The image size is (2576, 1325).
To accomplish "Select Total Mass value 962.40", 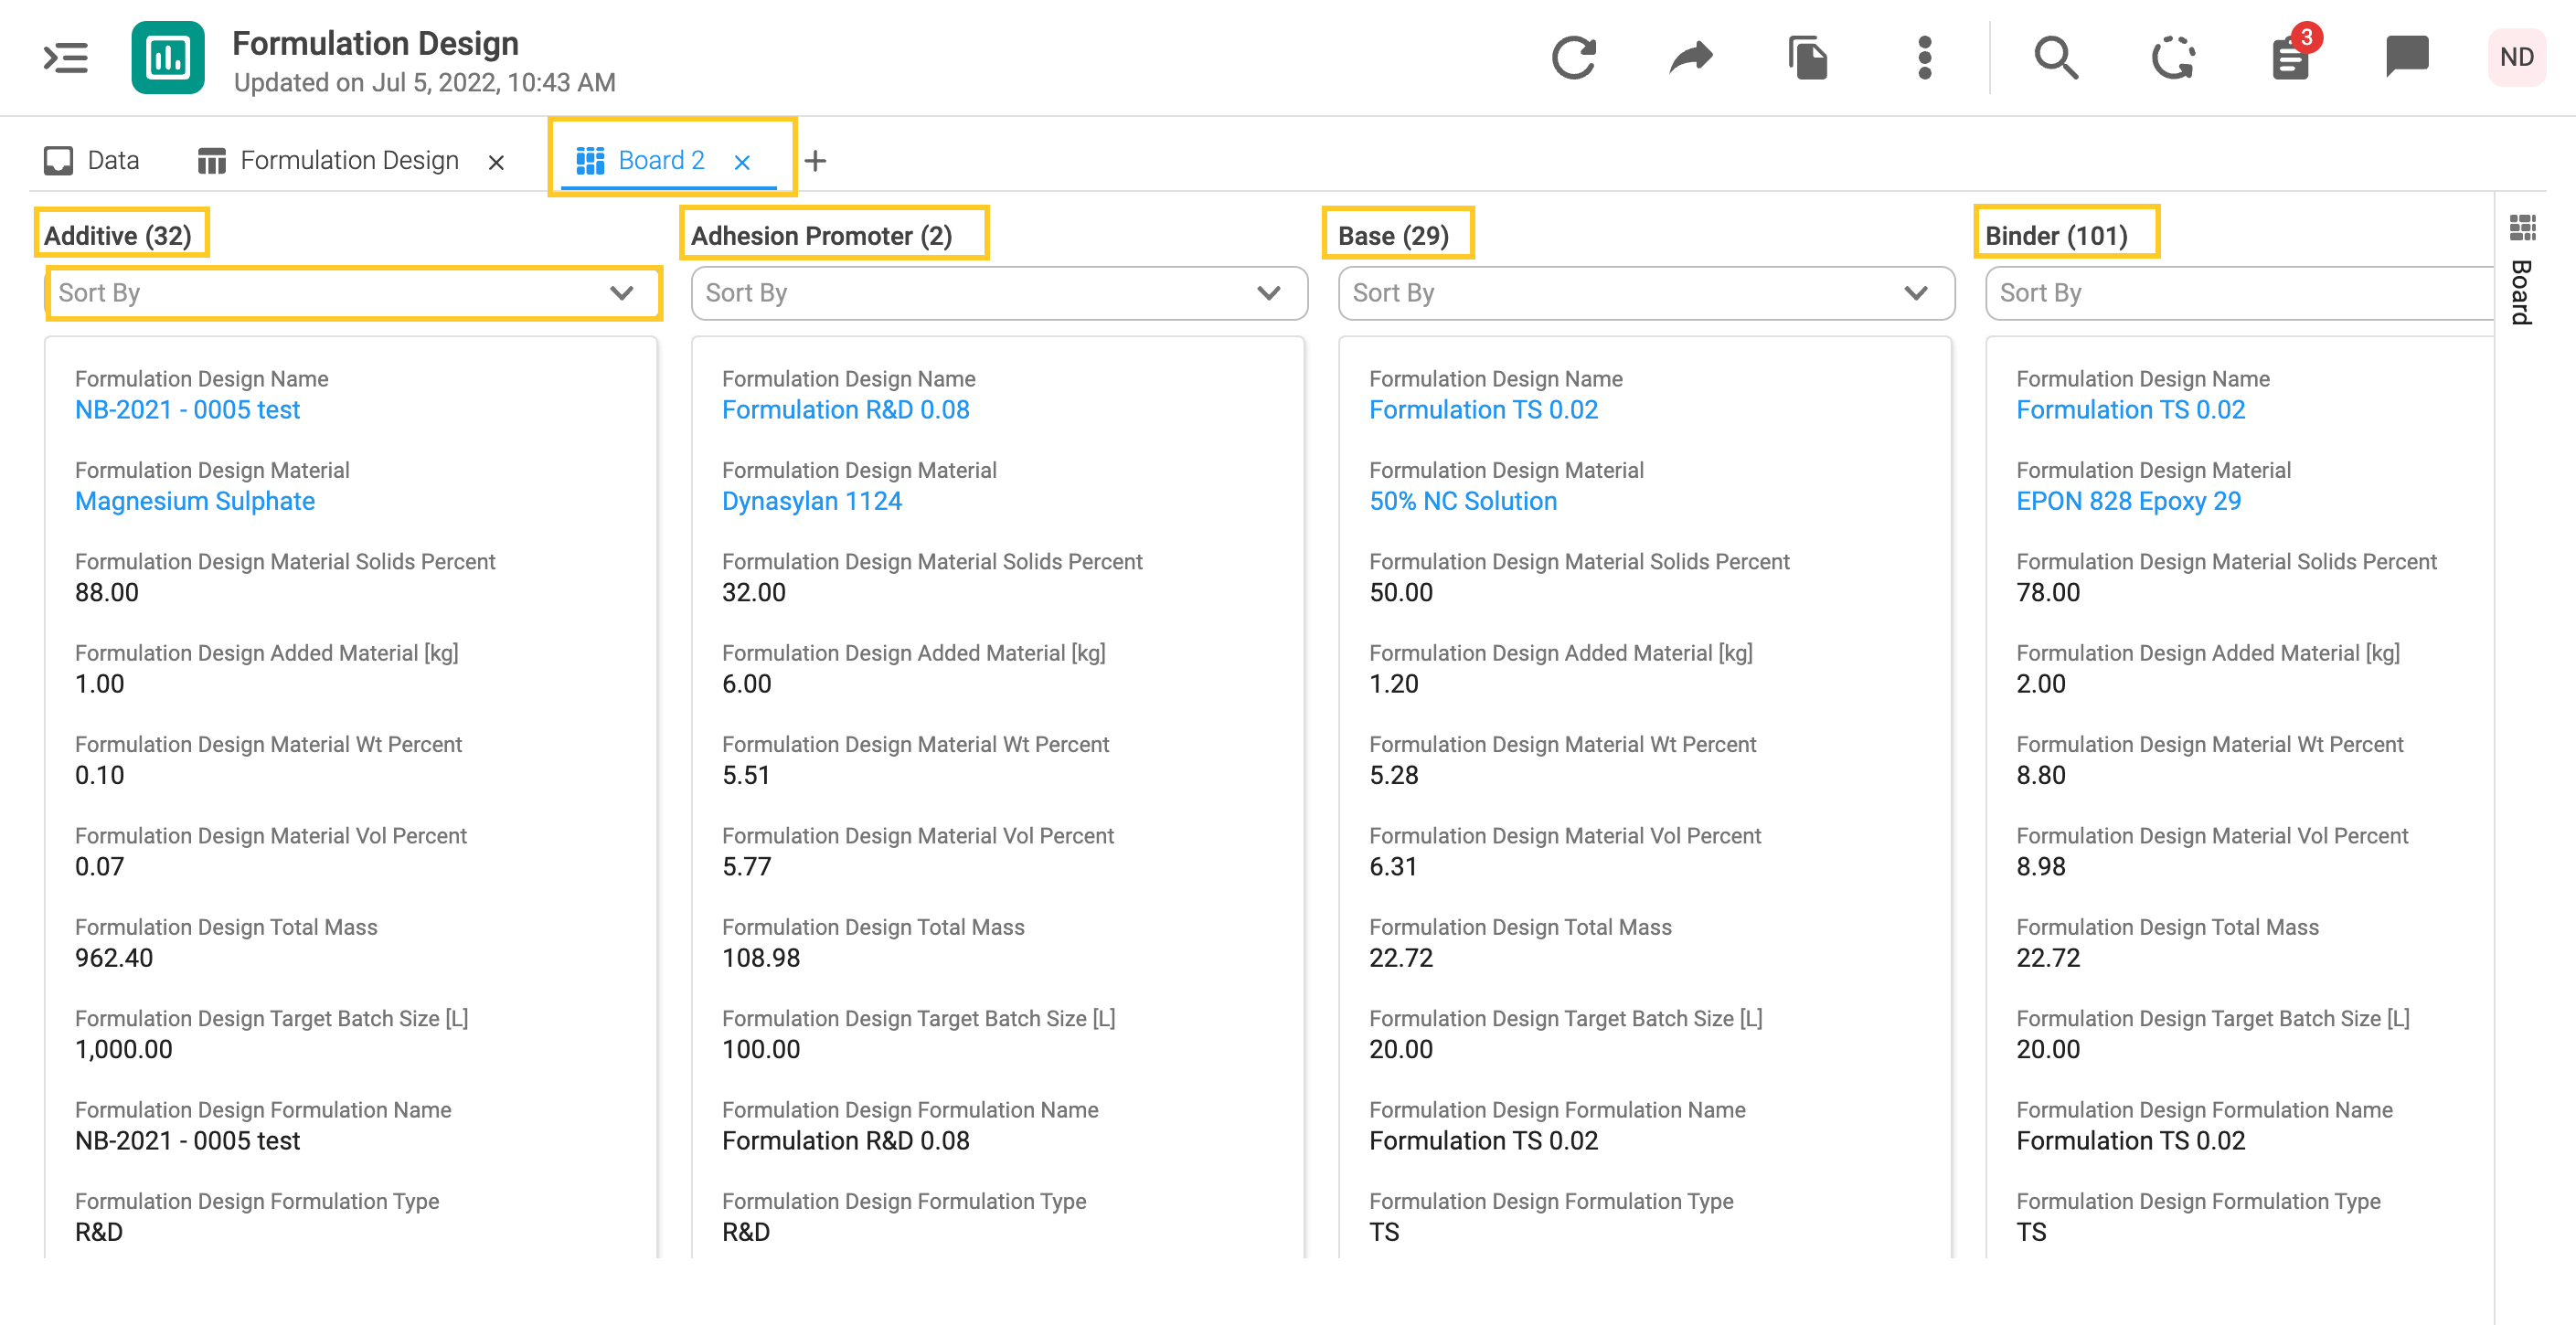I will (x=114, y=958).
